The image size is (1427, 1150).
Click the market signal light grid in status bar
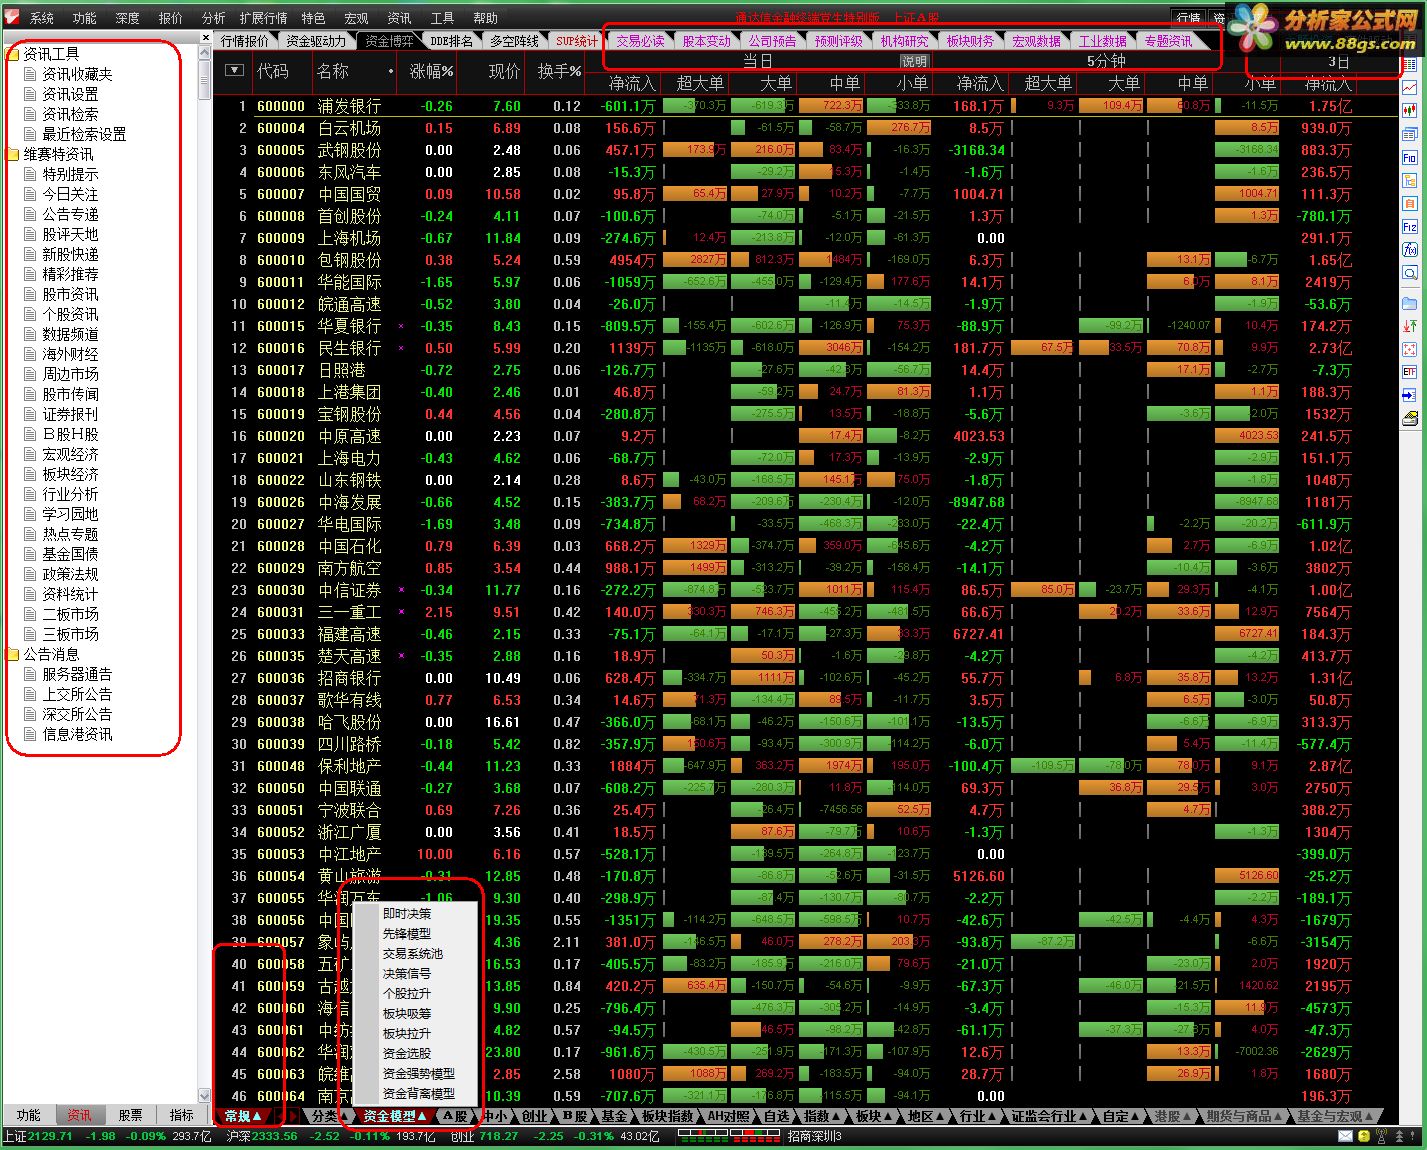click(x=728, y=1136)
